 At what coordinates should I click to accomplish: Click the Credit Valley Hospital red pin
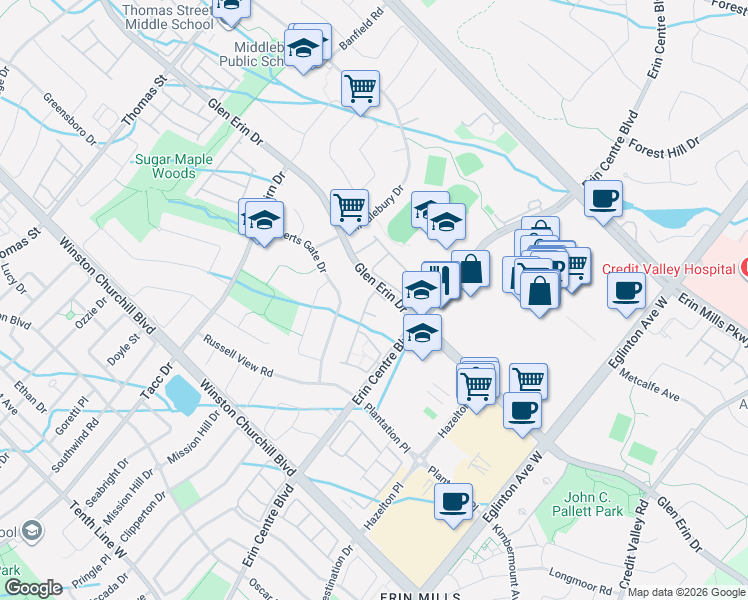coord(744,267)
